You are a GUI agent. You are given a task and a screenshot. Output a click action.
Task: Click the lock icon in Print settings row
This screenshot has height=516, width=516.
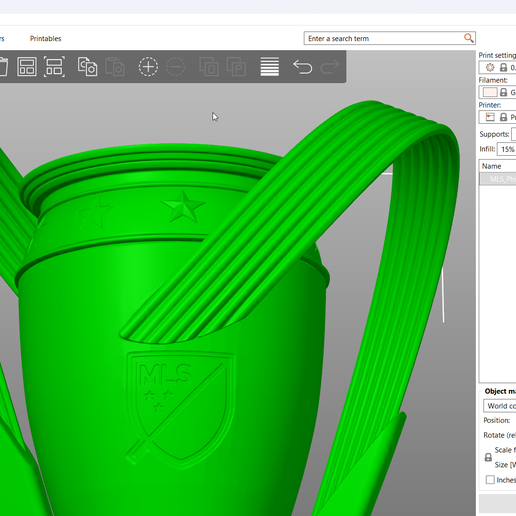pos(503,67)
